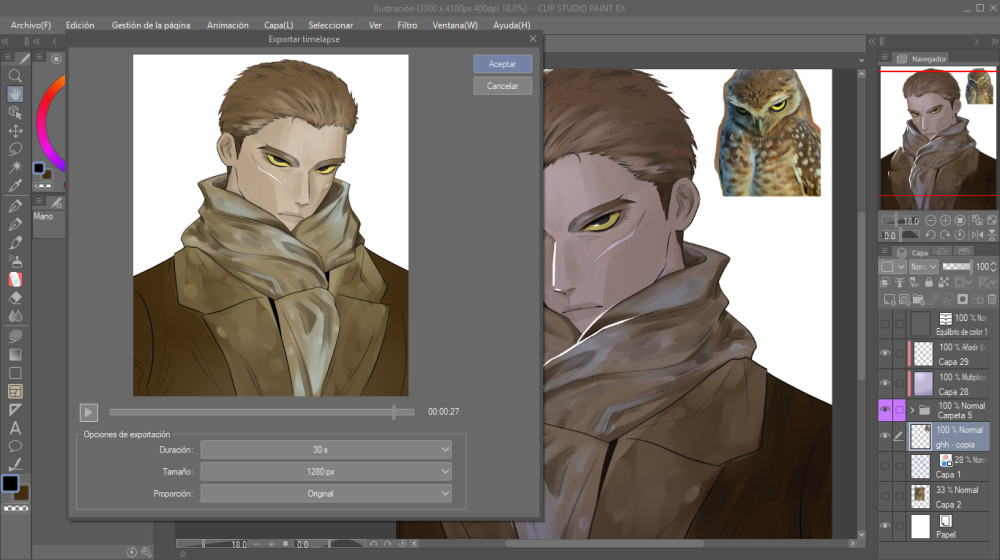
Task: Open the Filtro menu
Action: [x=407, y=25]
